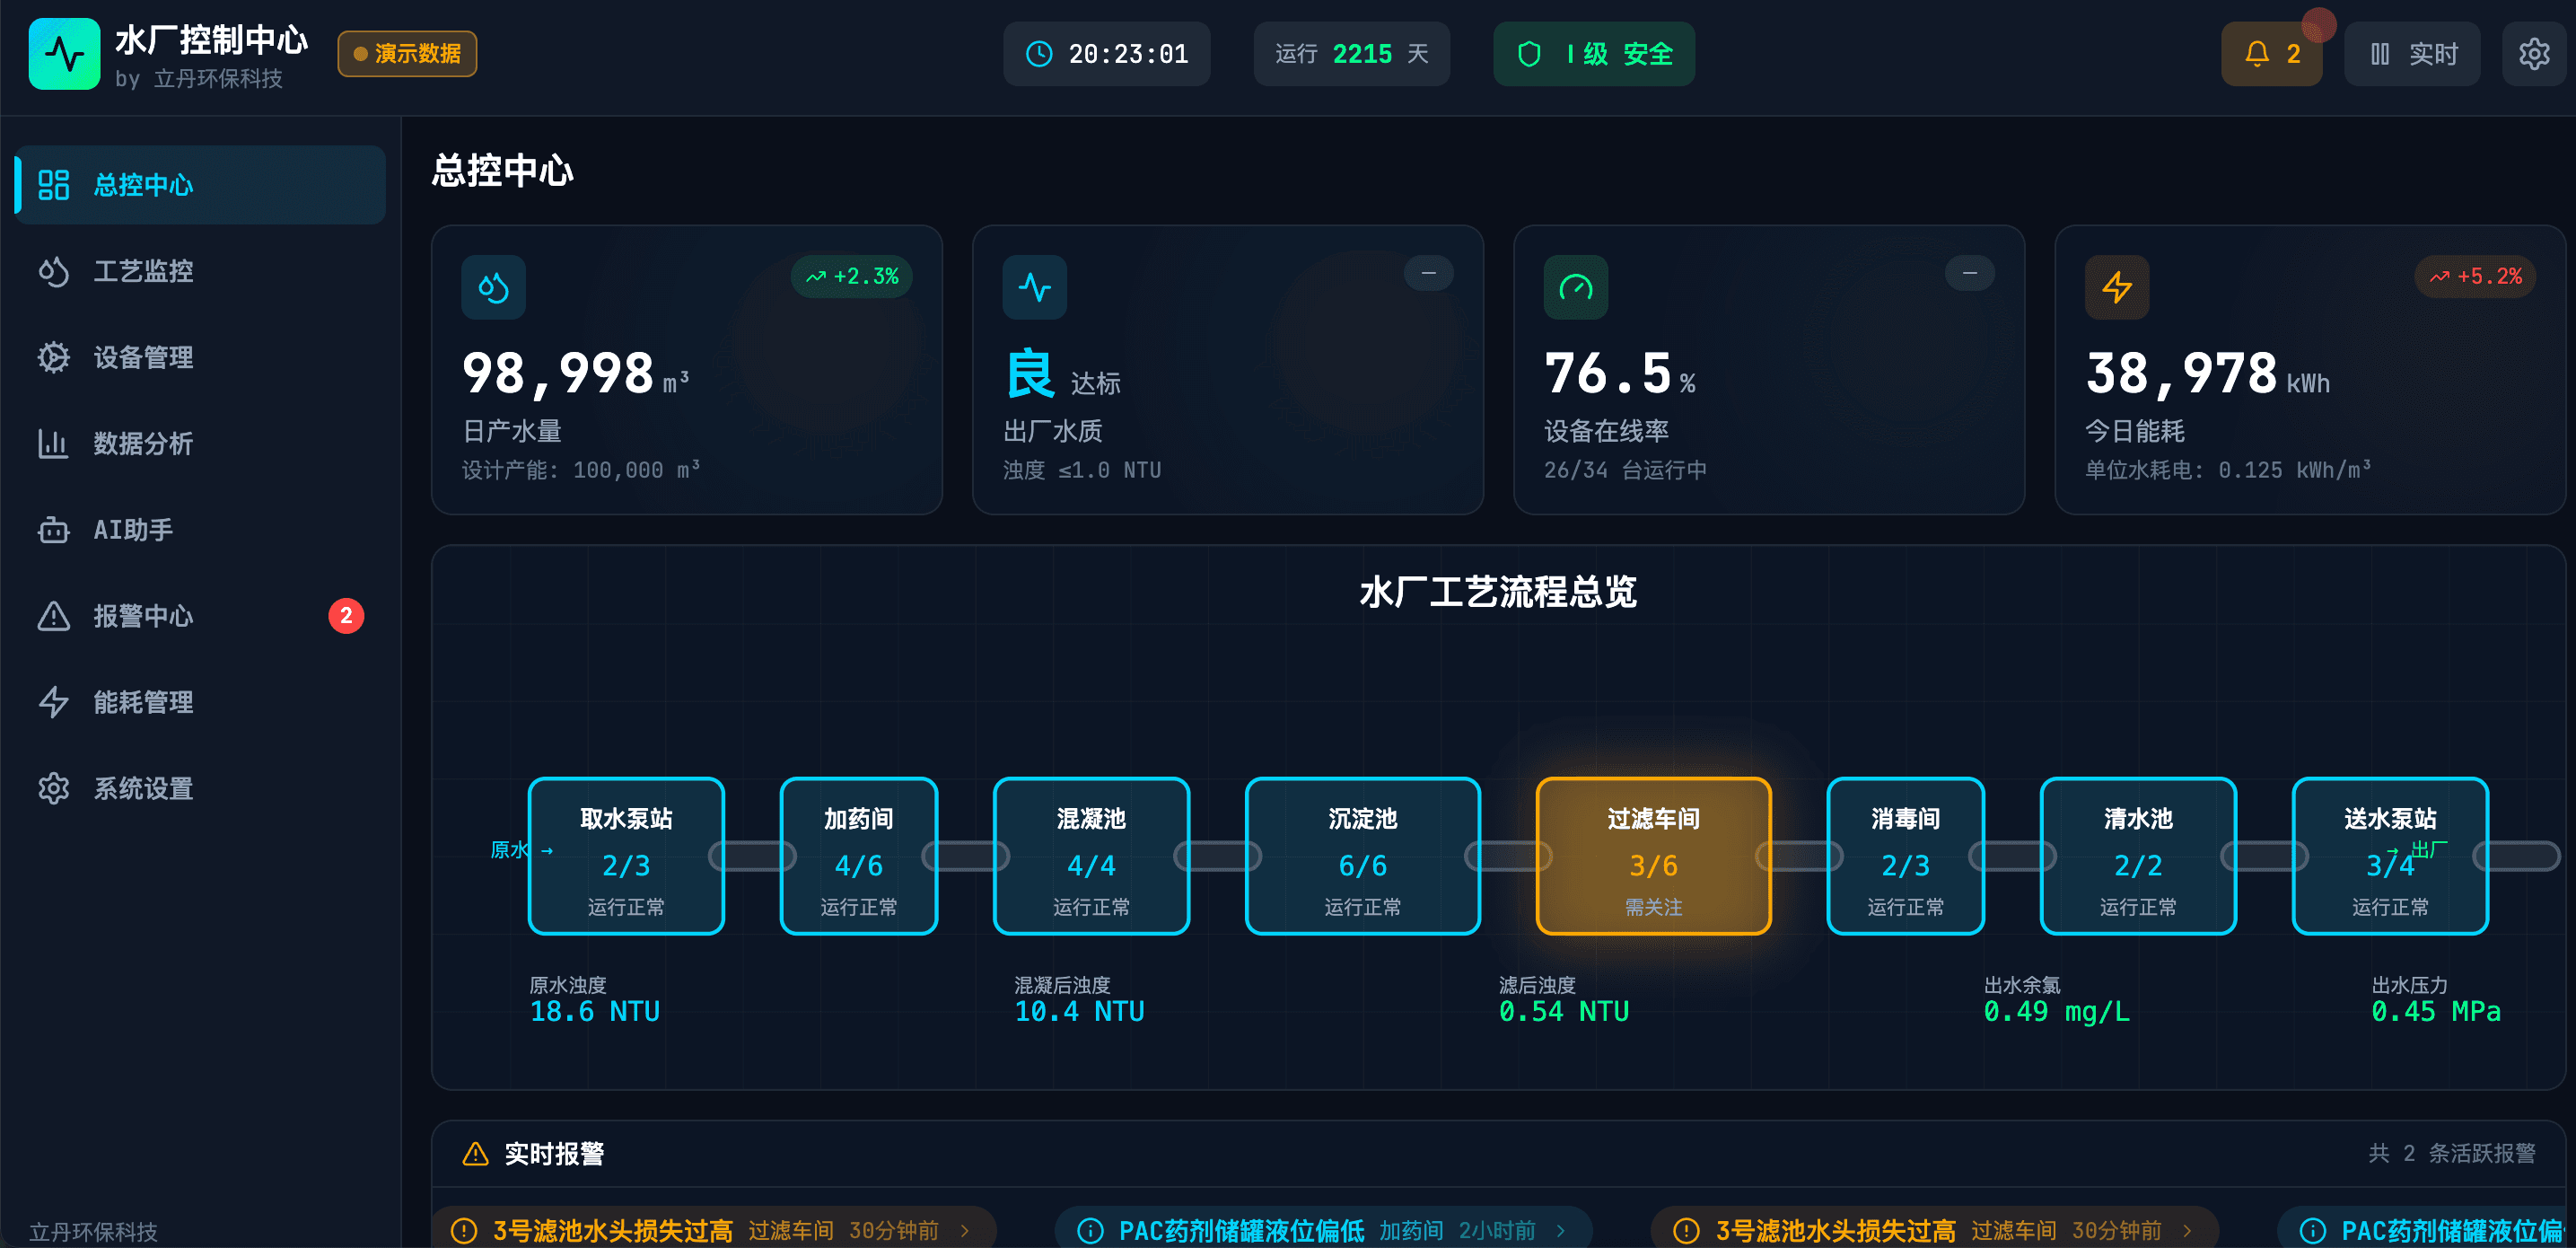This screenshot has width=2576, height=1248.
Task: Expand the 3号滤池水头损失过高 alert chevron
Action: (965, 1231)
